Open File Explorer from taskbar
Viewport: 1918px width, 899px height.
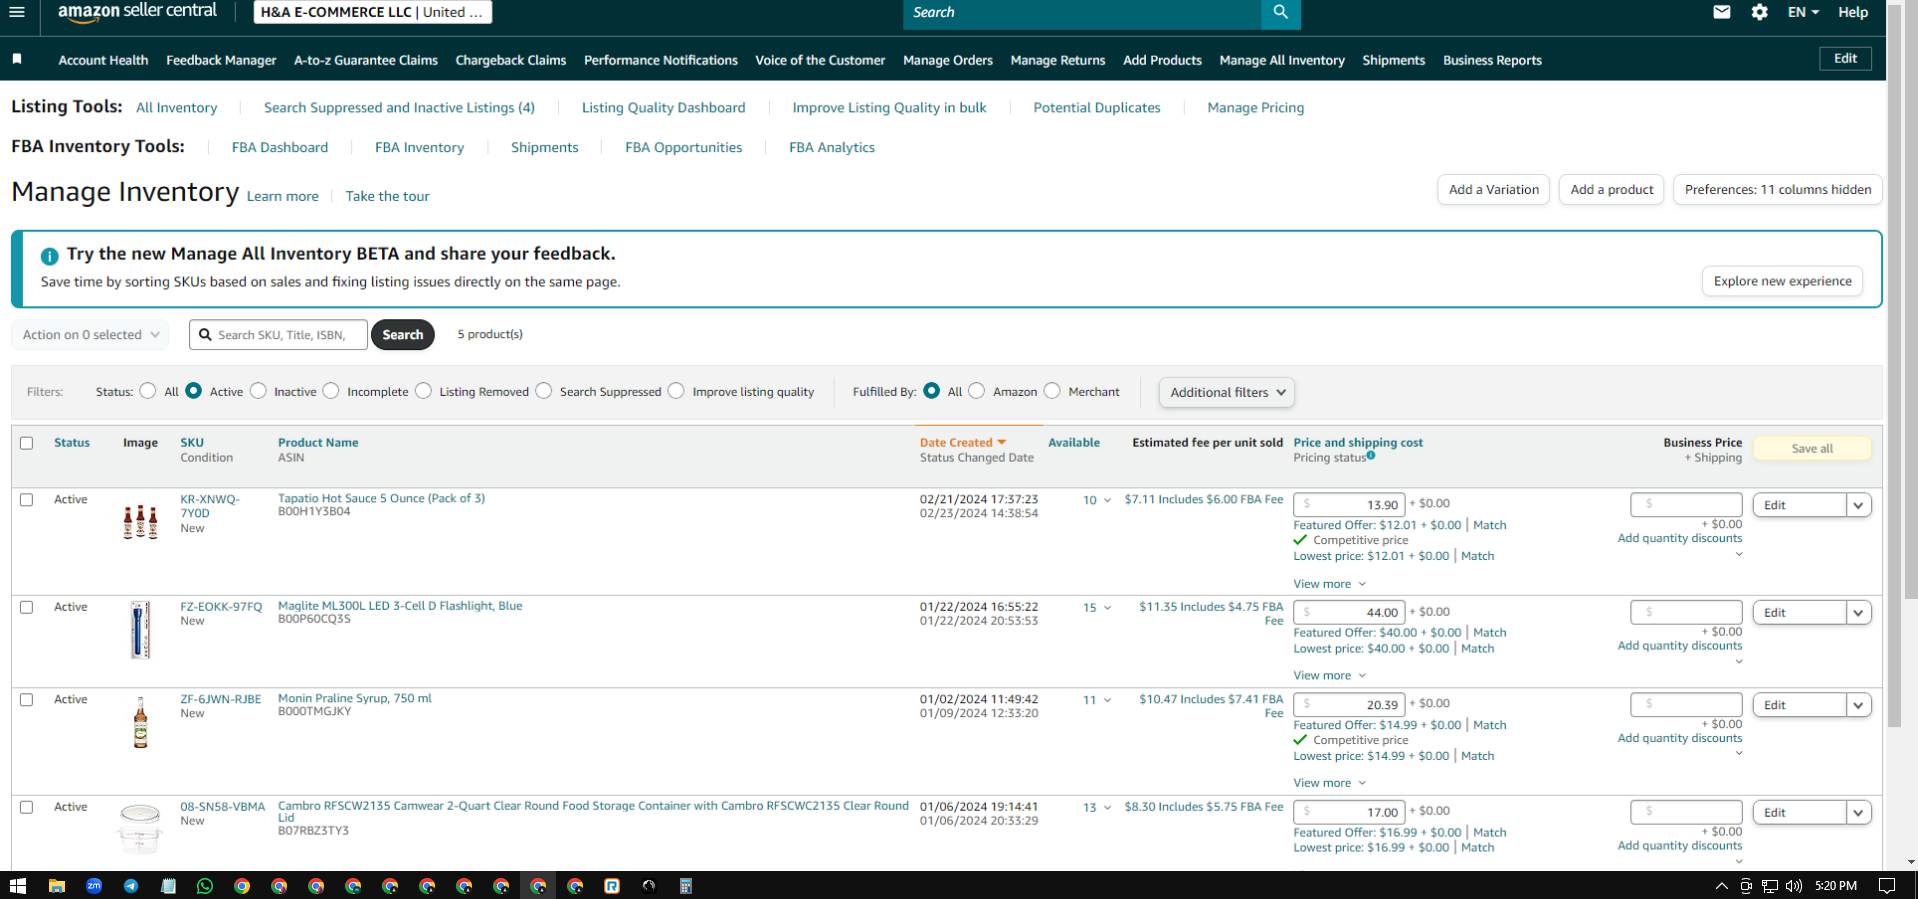pos(57,886)
